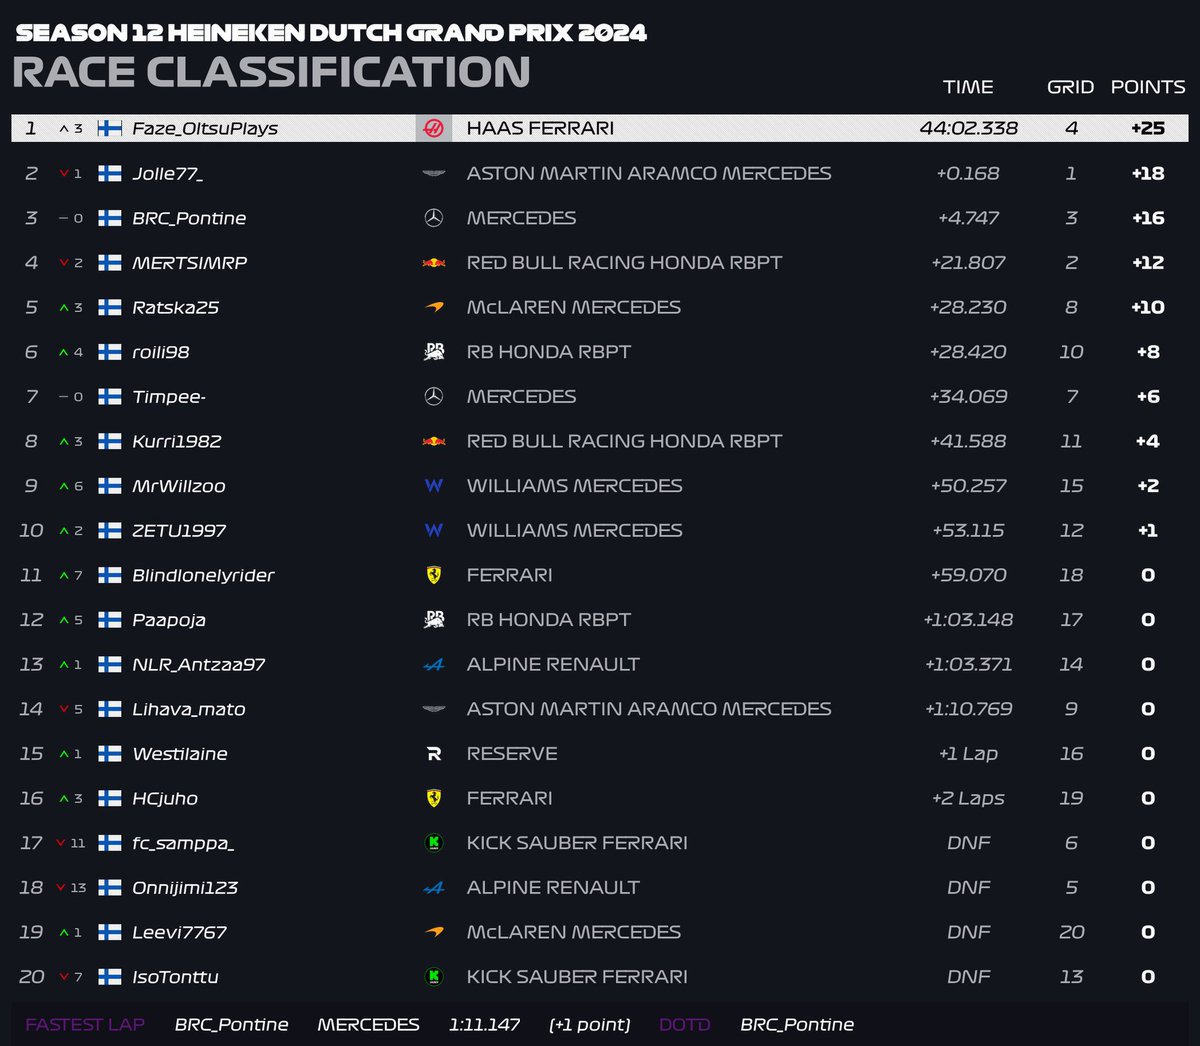Click RB logo in roili98 row

434,352
